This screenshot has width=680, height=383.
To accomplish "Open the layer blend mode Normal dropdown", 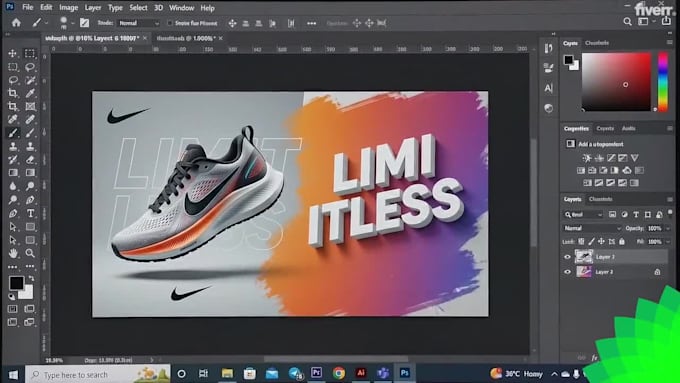I will coord(592,228).
